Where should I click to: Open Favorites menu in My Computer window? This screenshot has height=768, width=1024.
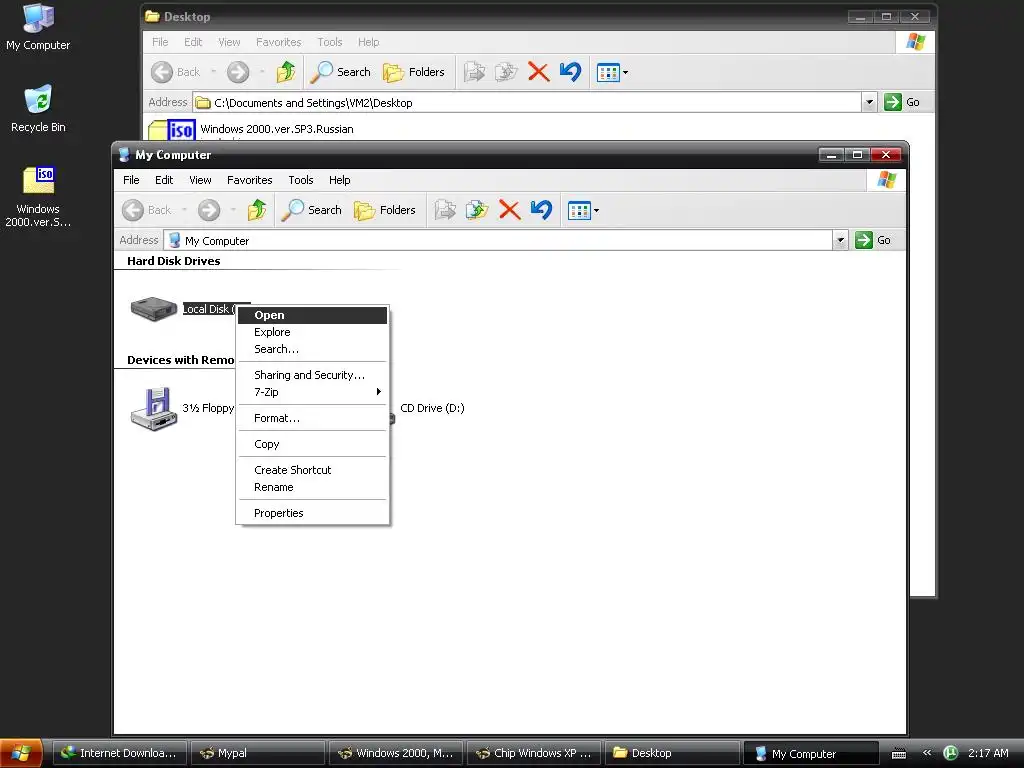click(x=249, y=180)
